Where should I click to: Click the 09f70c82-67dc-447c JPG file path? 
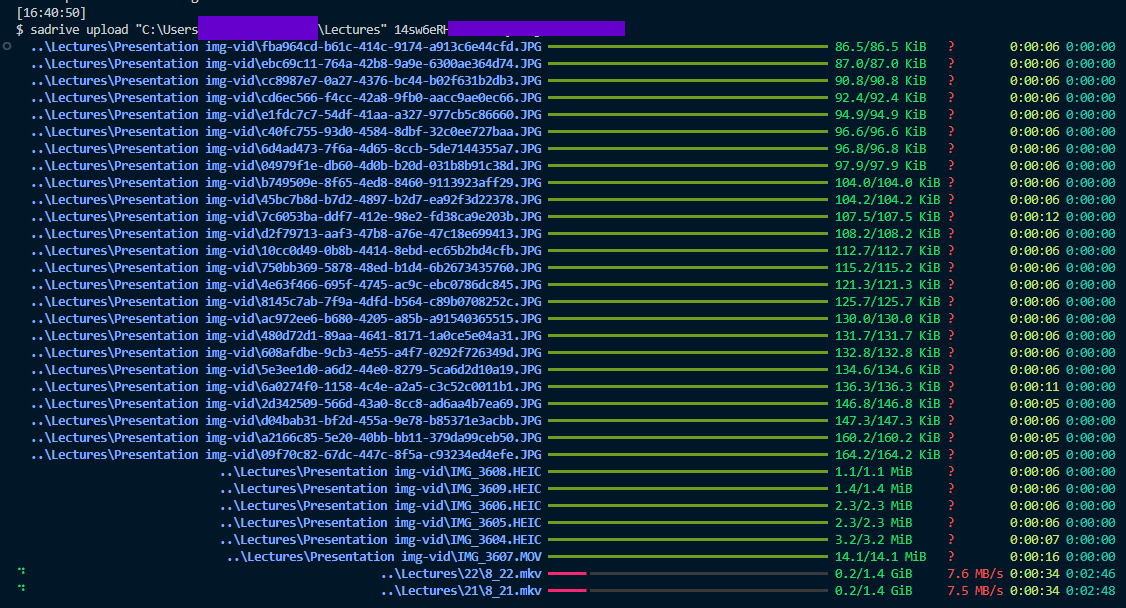coord(286,454)
